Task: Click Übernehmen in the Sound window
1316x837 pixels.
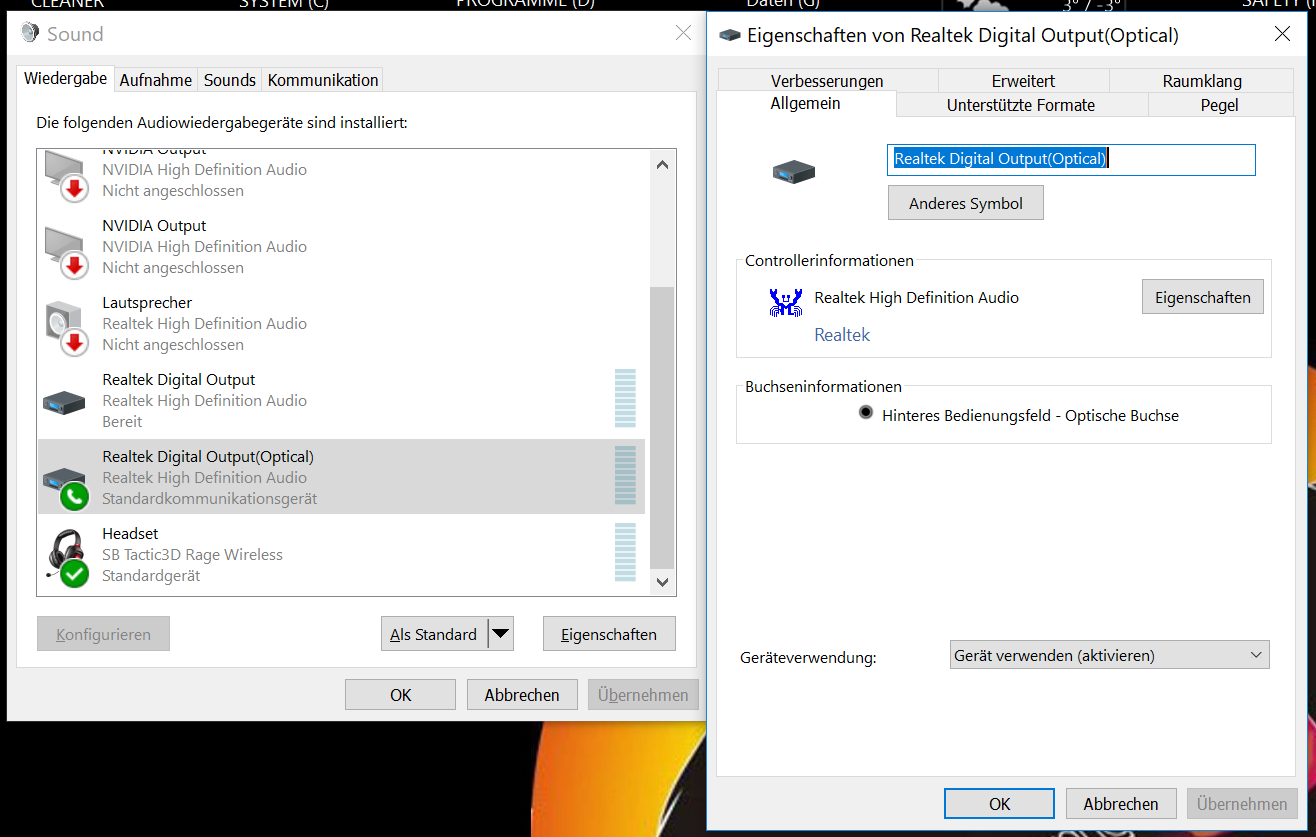Action: coord(643,695)
